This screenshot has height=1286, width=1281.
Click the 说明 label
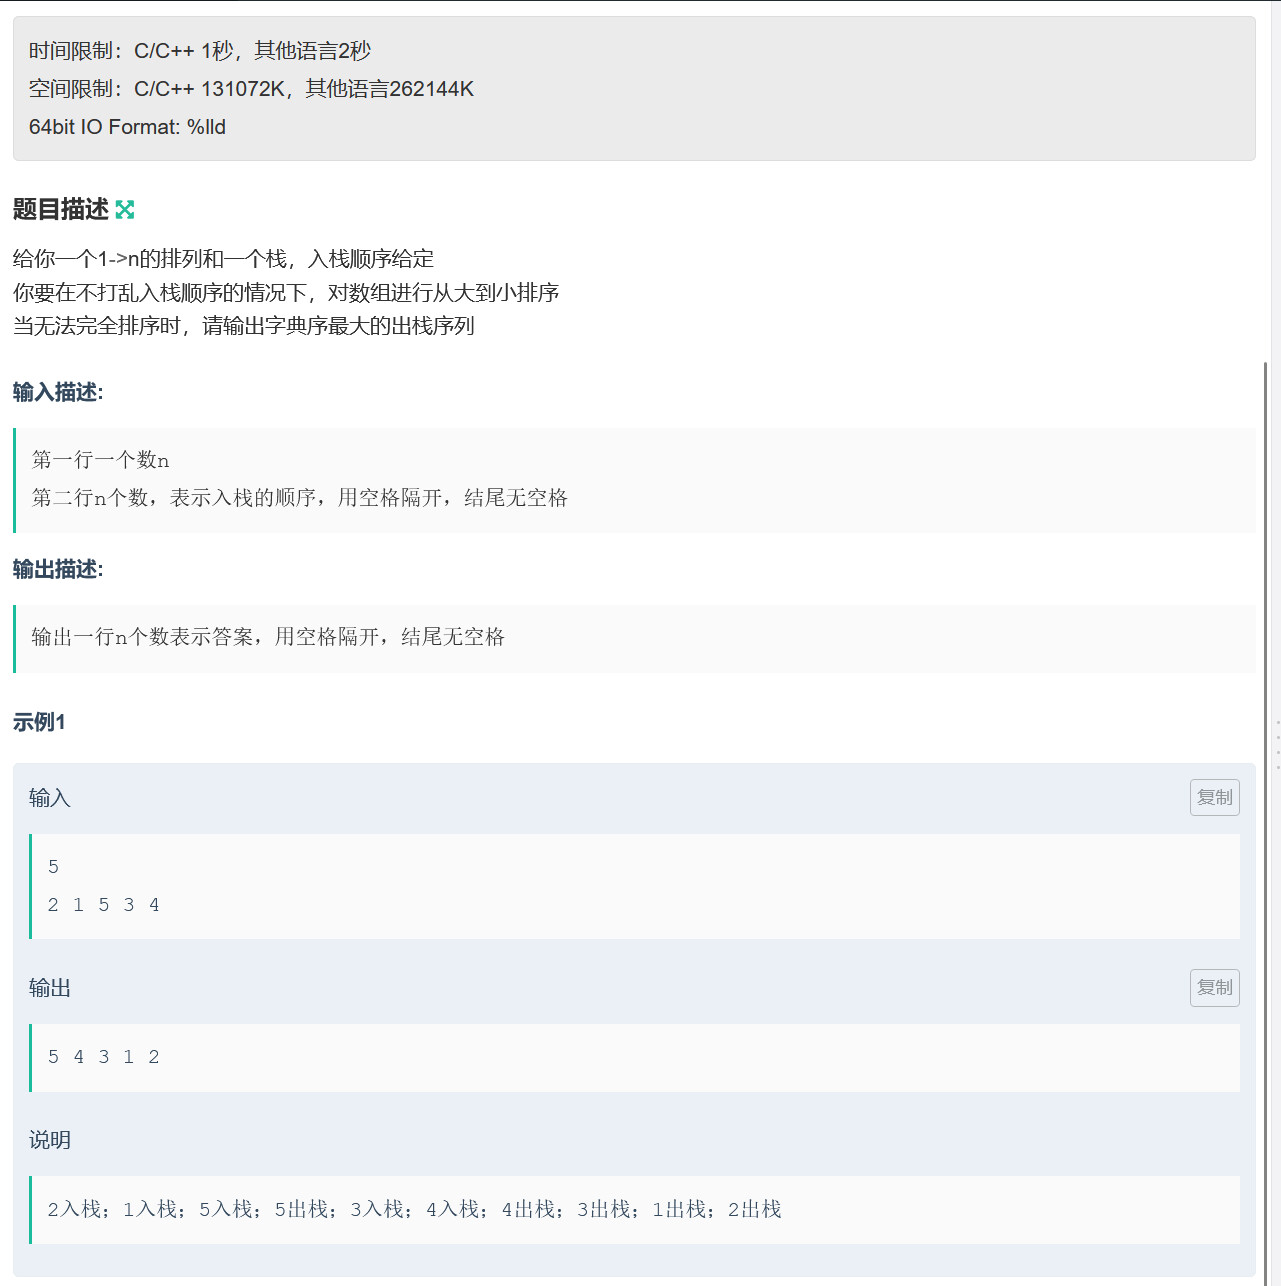pyautogui.click(x=50, y=1140)
